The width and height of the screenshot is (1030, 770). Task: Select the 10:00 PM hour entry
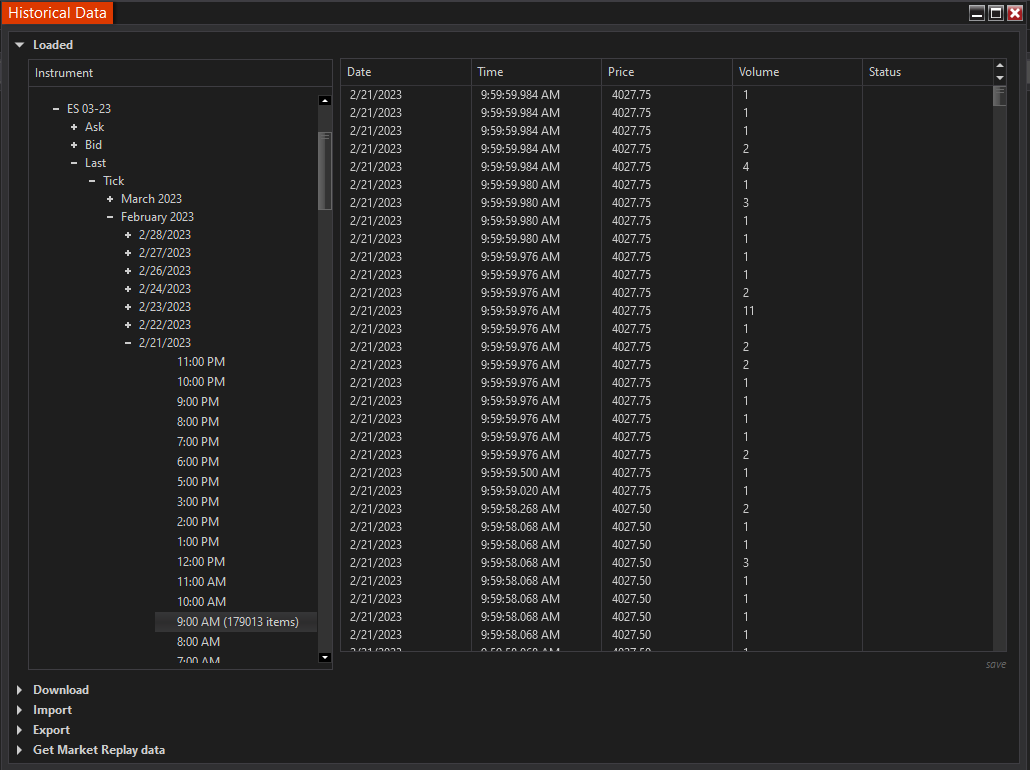pos(201,382)
